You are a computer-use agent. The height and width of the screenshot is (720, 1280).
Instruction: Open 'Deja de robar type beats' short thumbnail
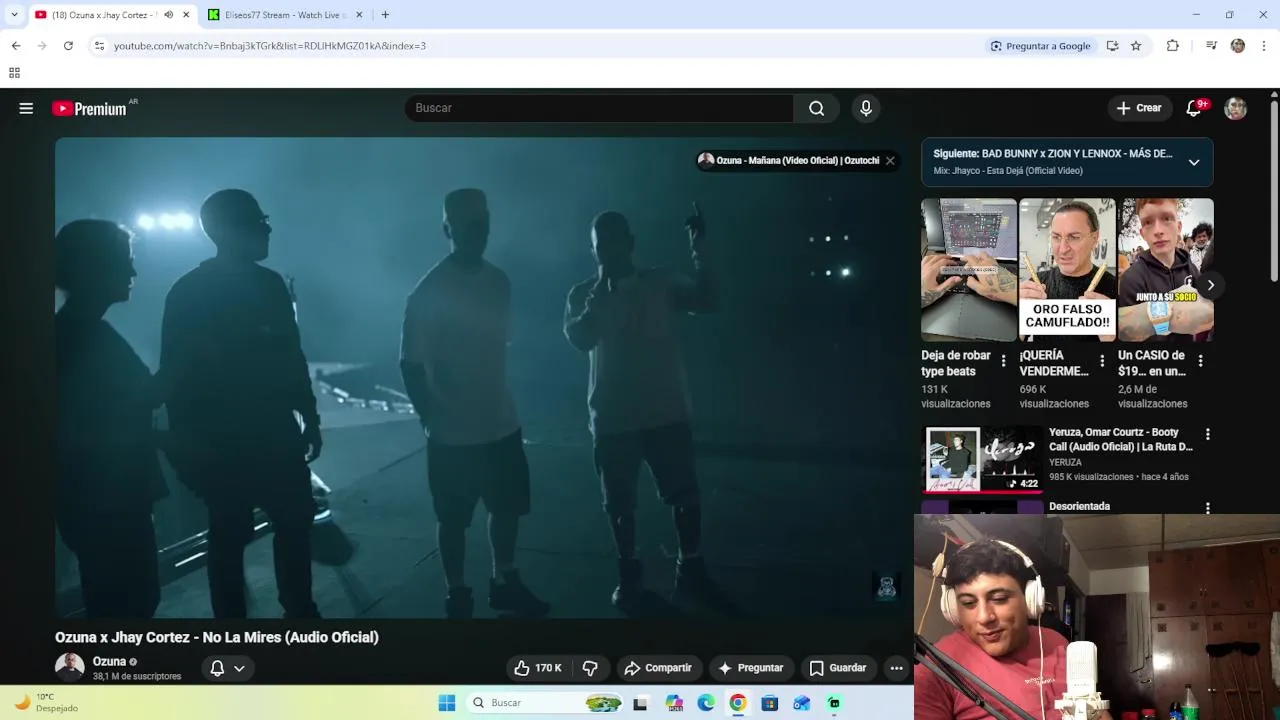(969, 270)
